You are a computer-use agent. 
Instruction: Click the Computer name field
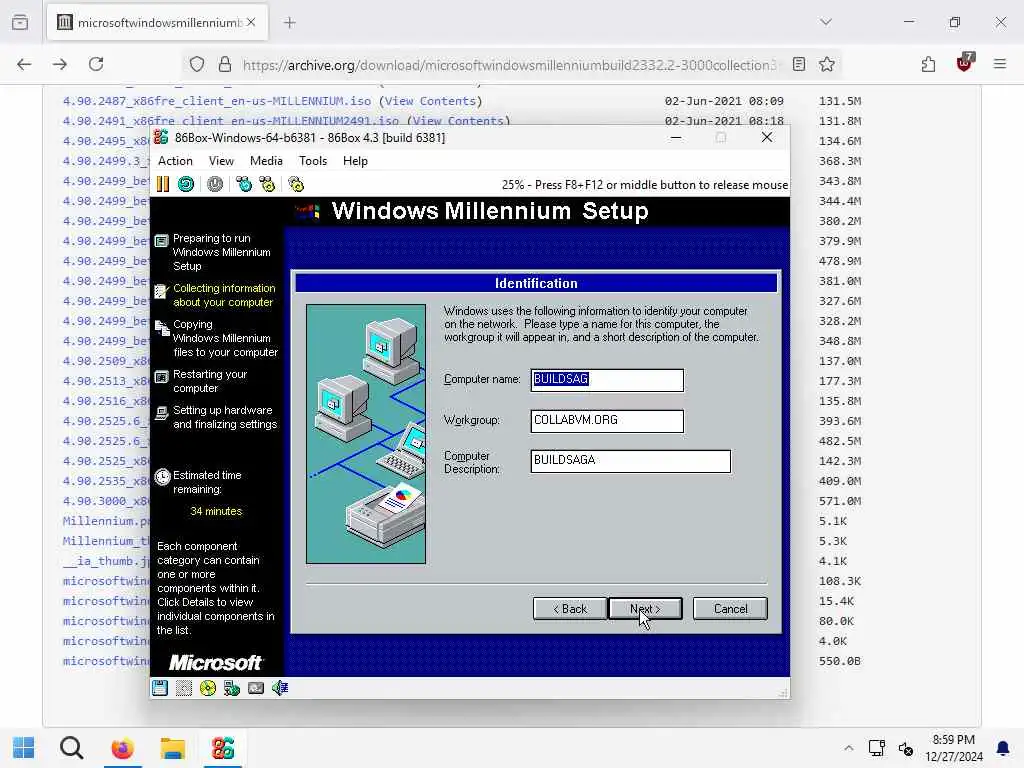(x=607, y=380)
